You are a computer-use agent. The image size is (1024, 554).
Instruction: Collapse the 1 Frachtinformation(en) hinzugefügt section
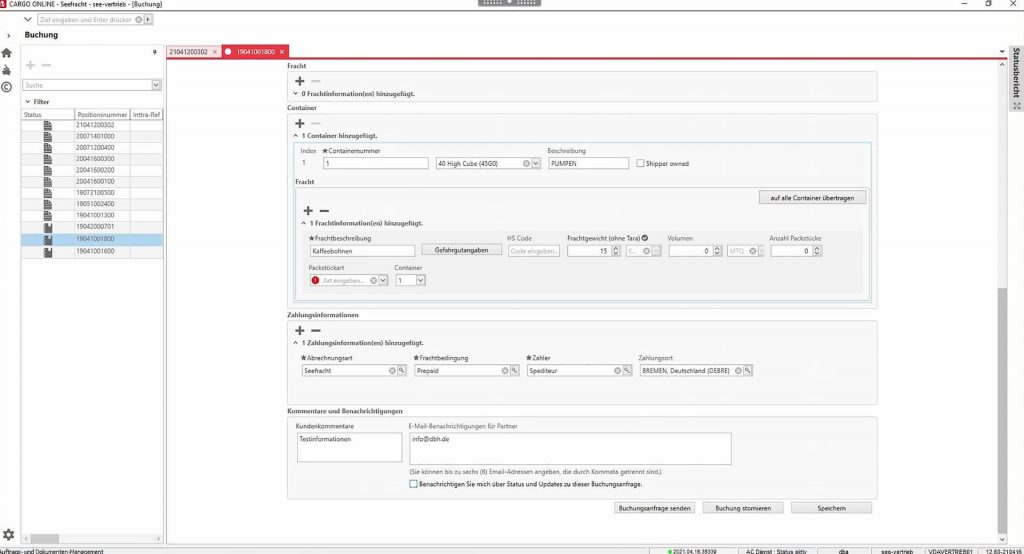coord(304,223)
